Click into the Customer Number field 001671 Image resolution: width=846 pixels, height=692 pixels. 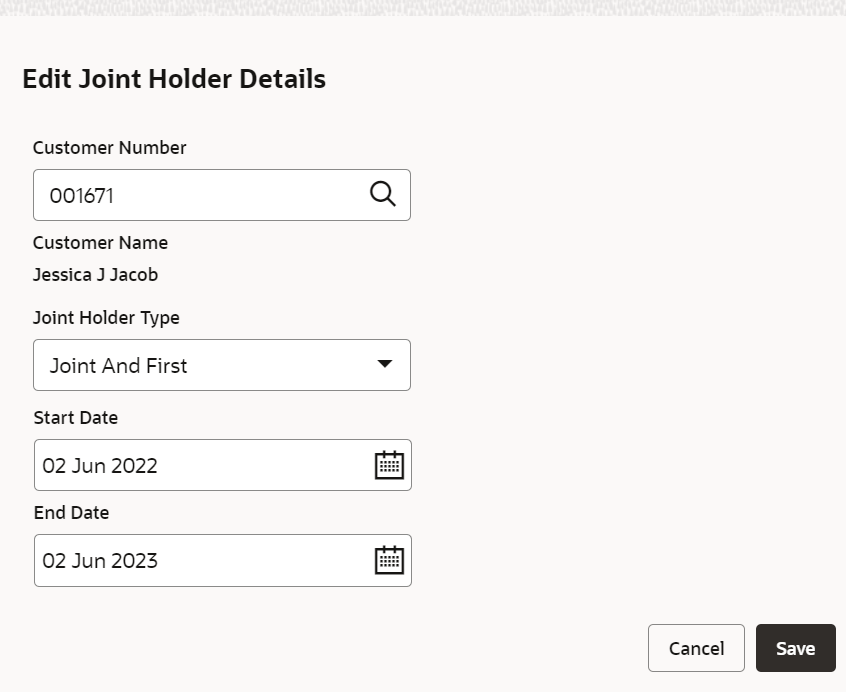[x=222, y=195]
